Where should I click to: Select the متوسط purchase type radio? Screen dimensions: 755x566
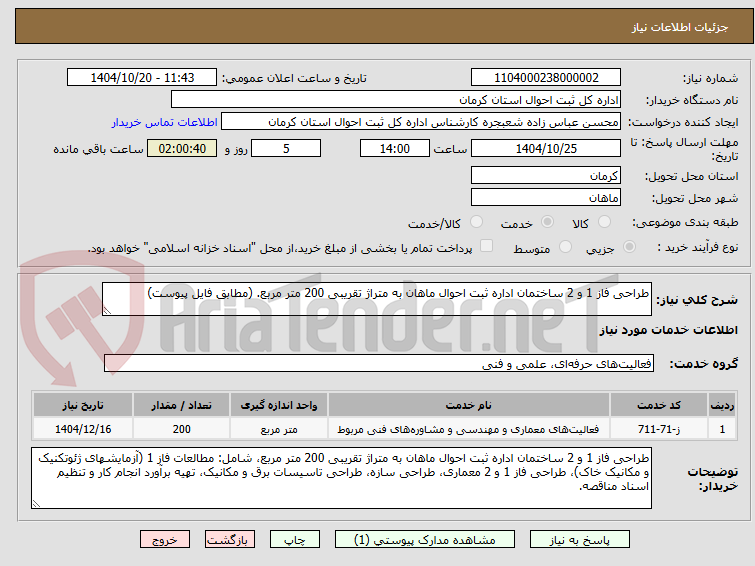[565, 247]
